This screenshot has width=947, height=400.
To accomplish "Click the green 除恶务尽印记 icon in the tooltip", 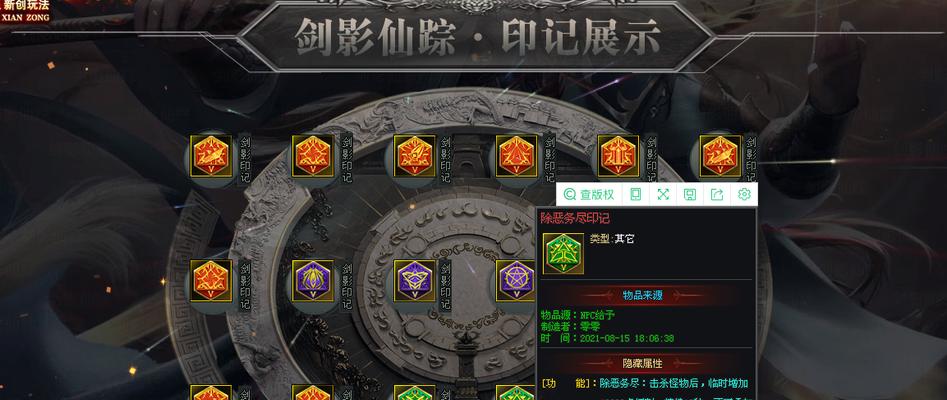I will pyautogui.click(x=563, y=253).
